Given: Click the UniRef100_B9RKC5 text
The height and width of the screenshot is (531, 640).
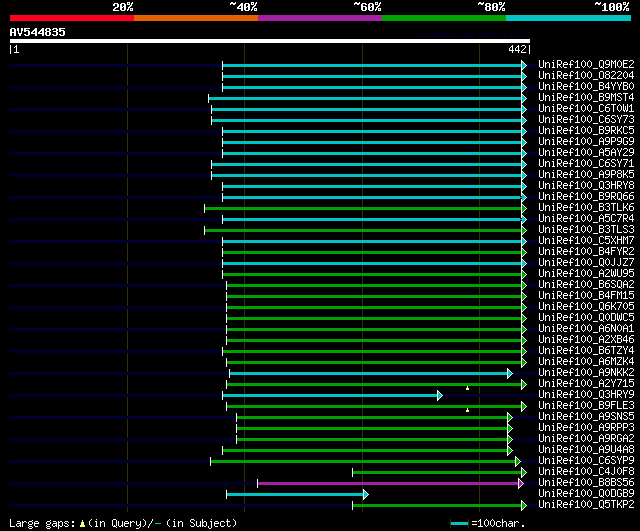Looking at the screenshot, I should pos(586,131).
